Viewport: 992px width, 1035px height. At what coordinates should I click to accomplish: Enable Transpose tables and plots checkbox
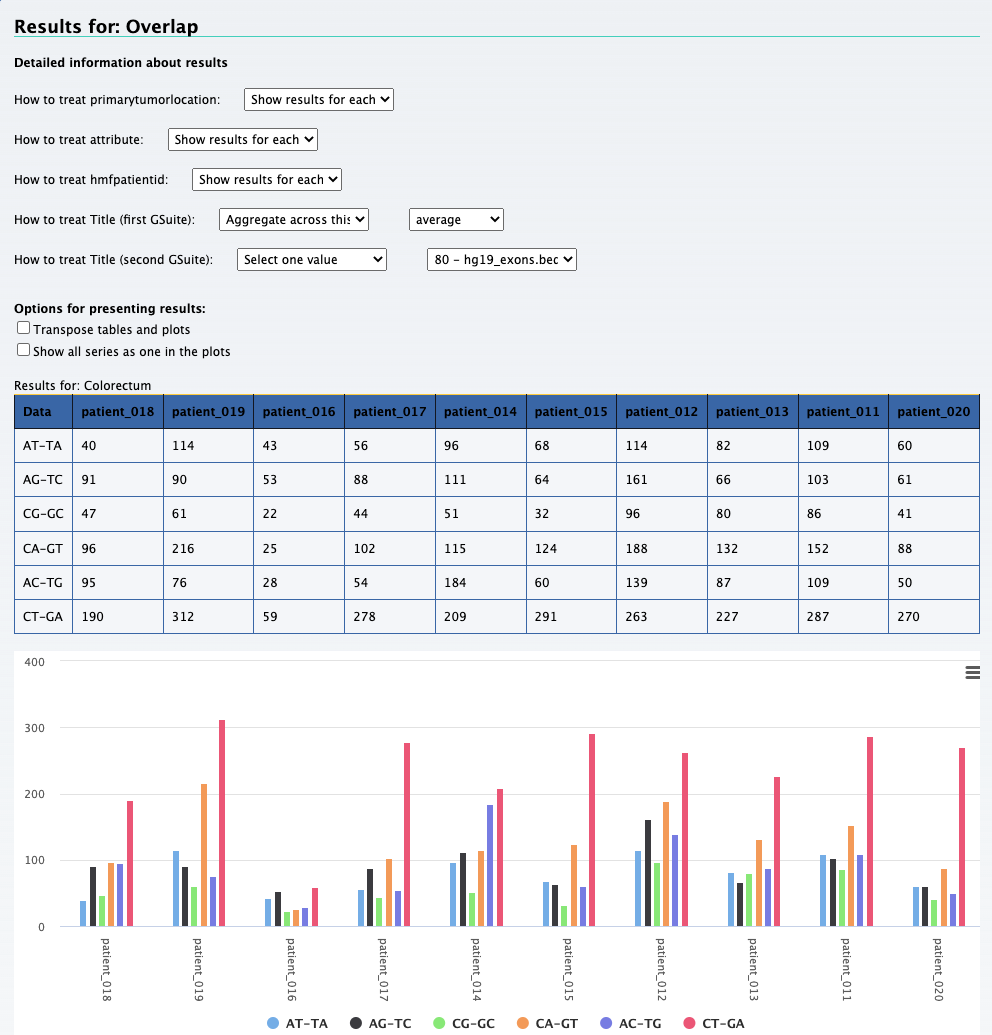point(24,328)
